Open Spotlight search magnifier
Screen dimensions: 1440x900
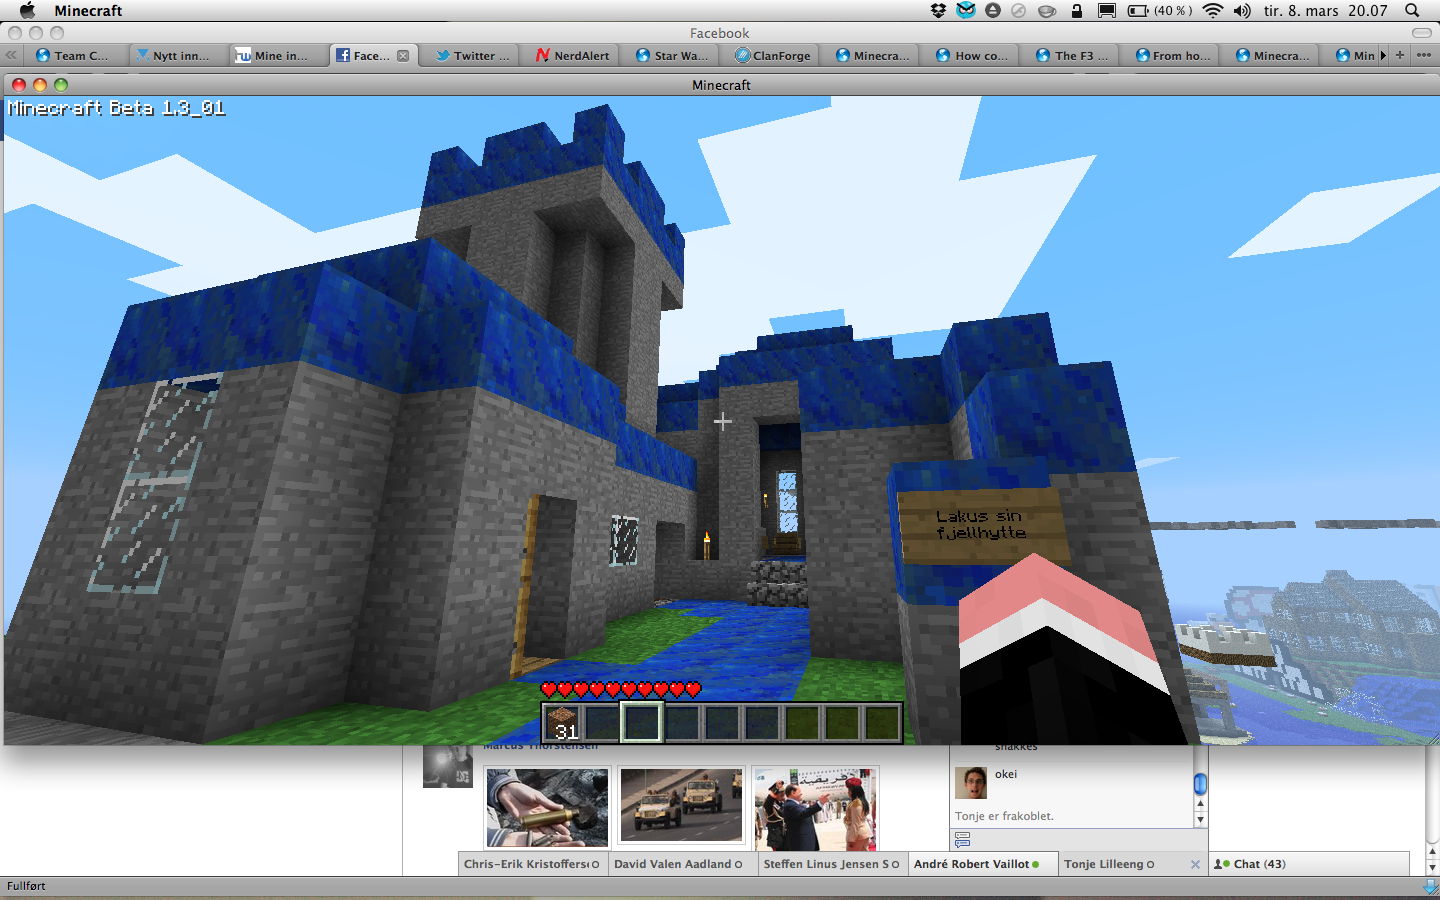point(1412,10)
